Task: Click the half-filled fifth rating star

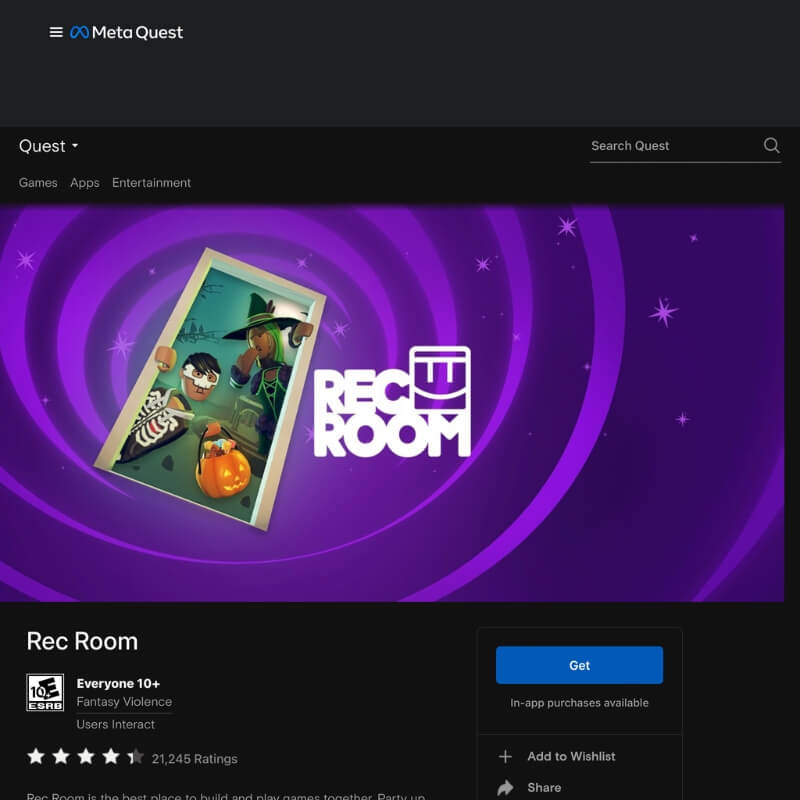Action: [136, 756]
